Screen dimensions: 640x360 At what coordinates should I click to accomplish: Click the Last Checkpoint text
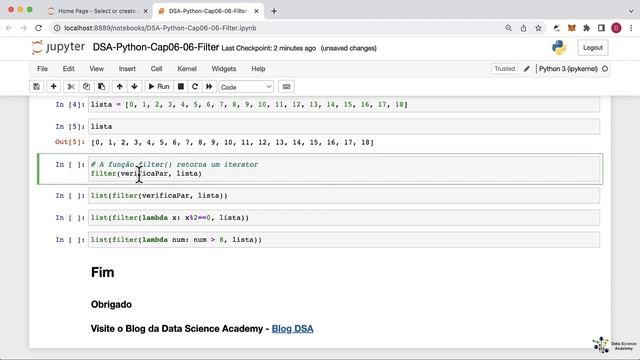(269, 48)
